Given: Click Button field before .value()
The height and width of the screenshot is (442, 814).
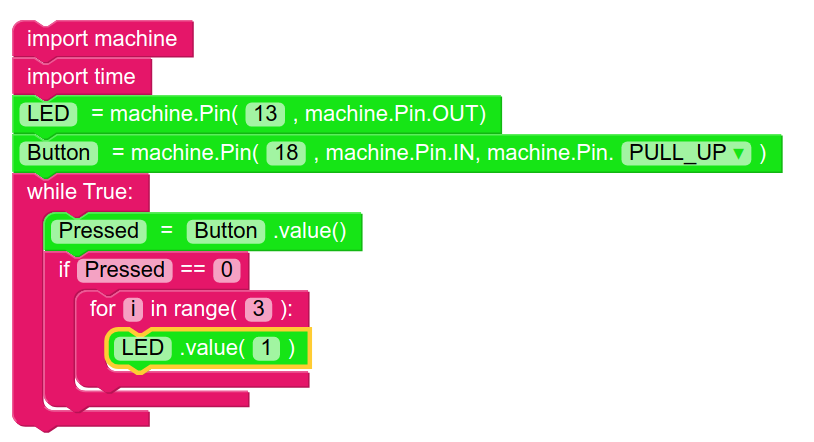Looking at the screenshot, I should pos(226,232).
